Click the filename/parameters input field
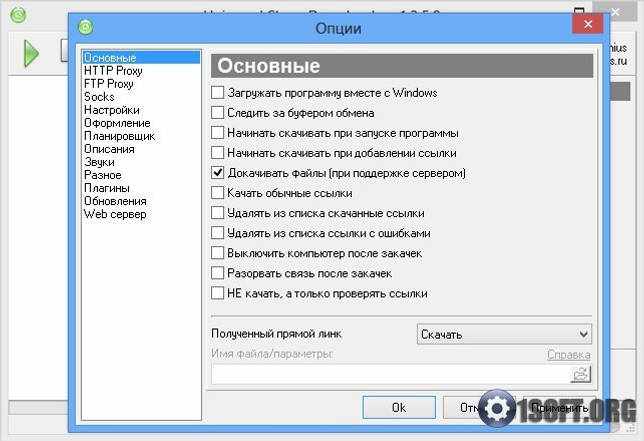The width and height of the screenshot is (644, 441). click(x=391, y=374)
